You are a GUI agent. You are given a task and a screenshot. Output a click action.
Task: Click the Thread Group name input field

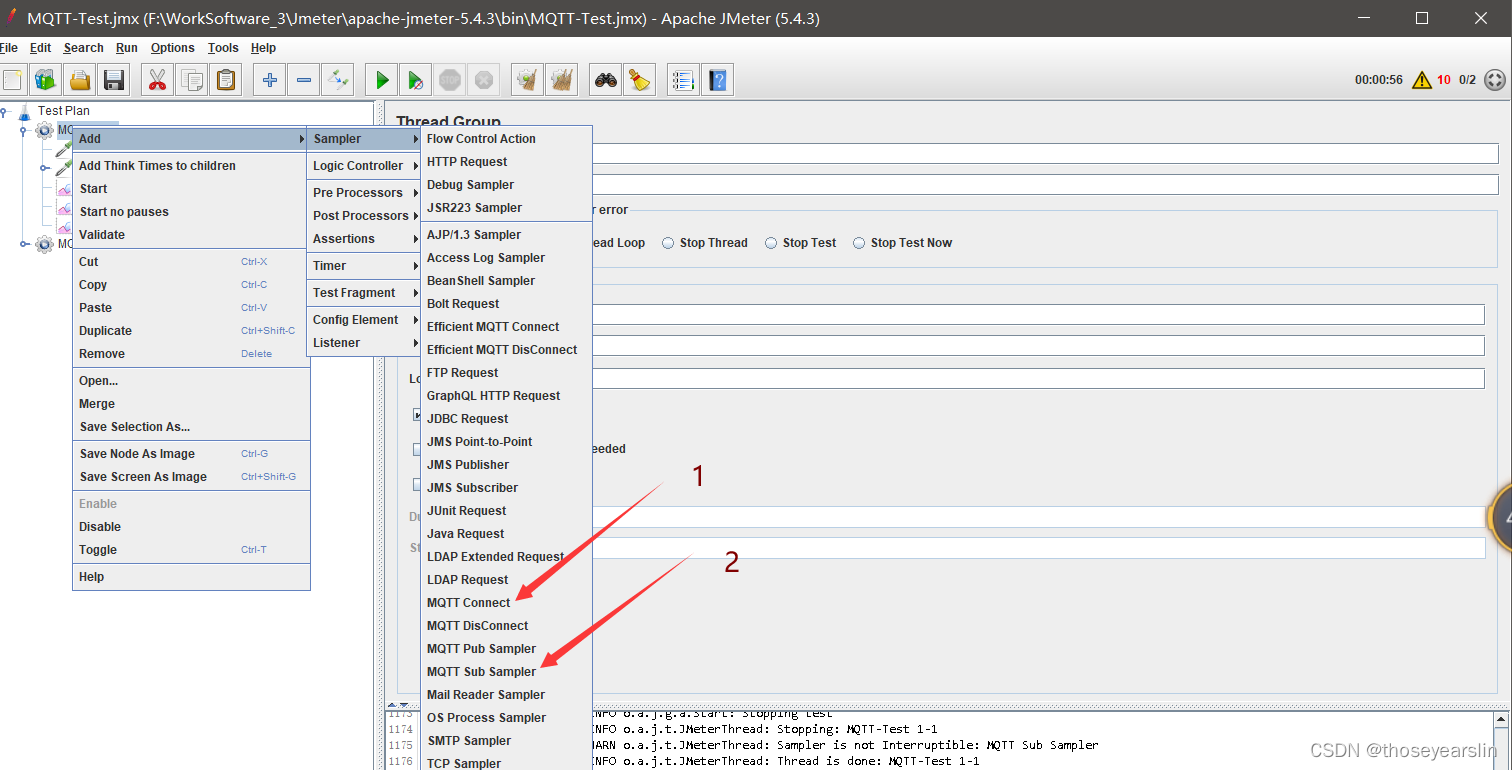[x=1046, y=153]
